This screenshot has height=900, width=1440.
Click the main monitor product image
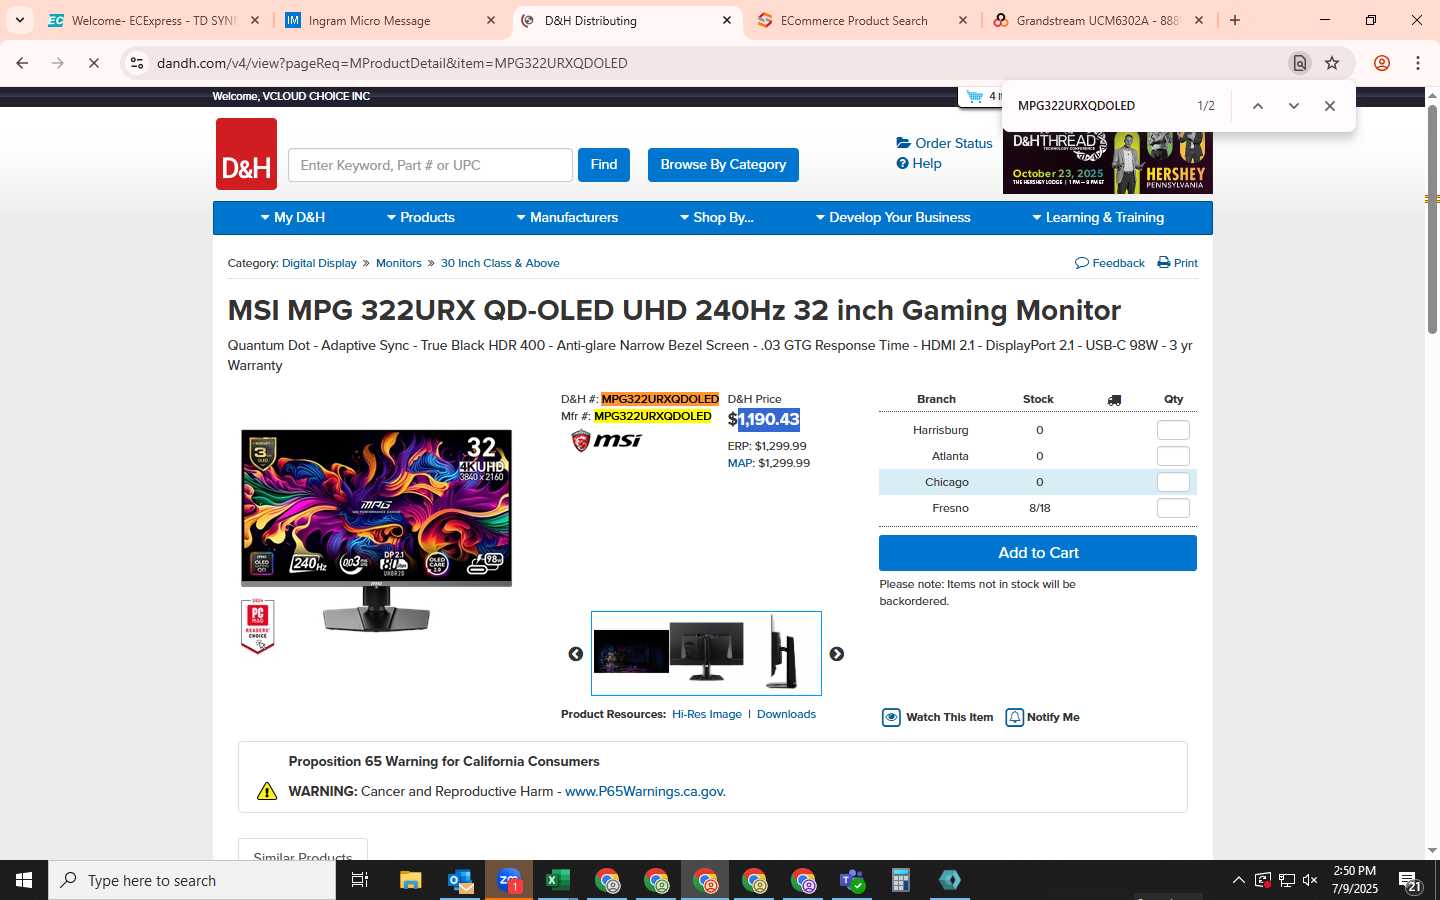pyautogui.click(x=376, y=530)
